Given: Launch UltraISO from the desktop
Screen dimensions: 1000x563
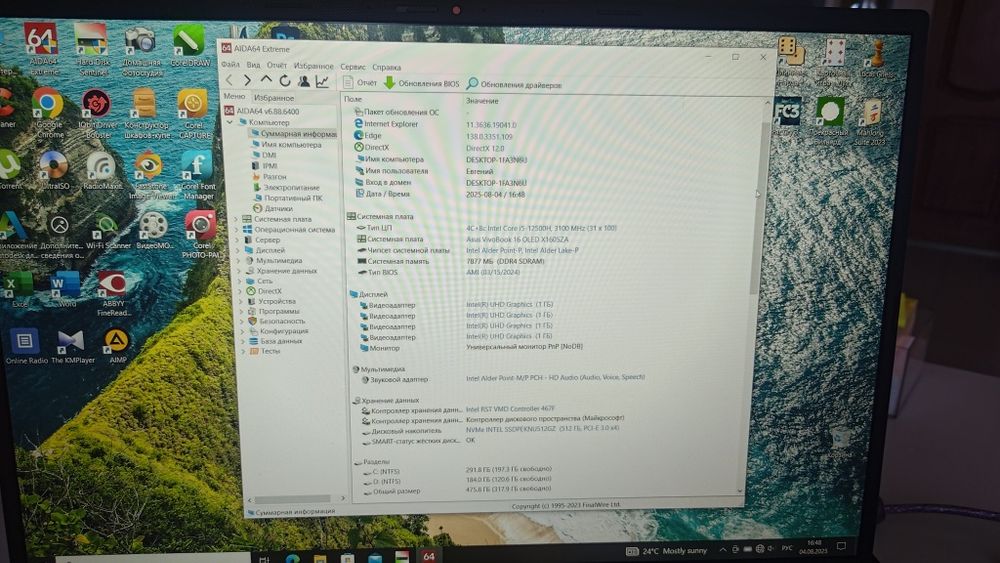Looking at the screenshot, I should point(54,170).
